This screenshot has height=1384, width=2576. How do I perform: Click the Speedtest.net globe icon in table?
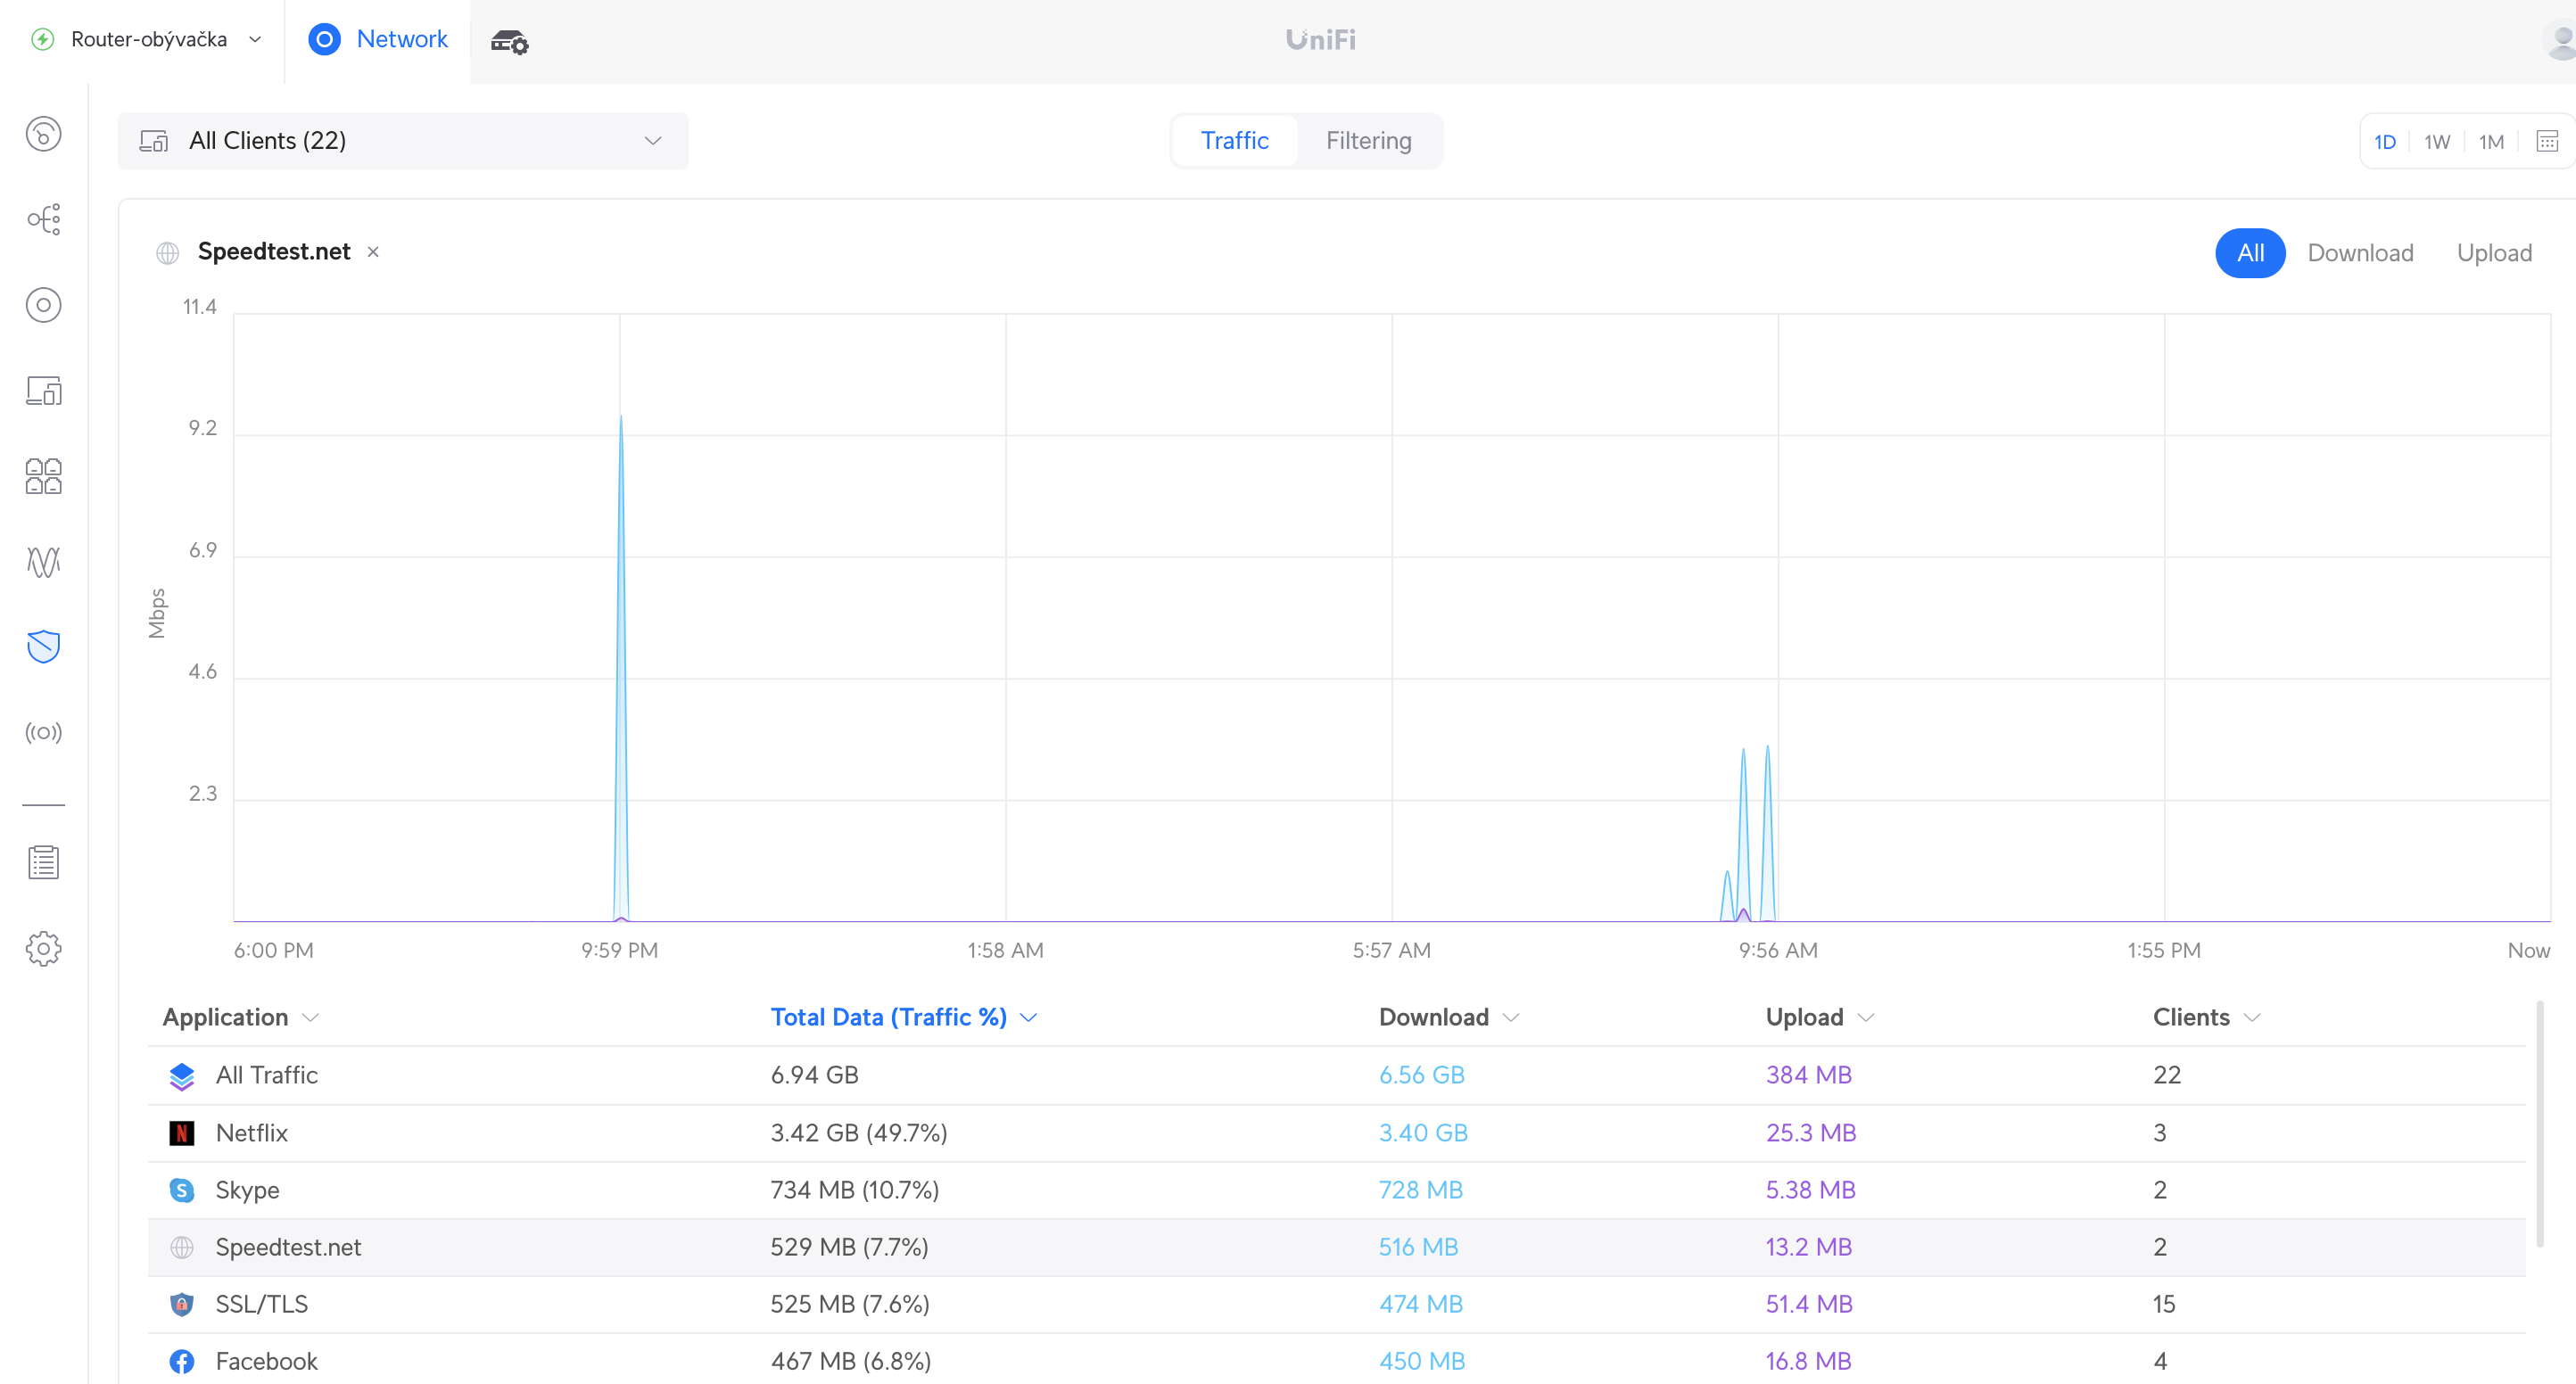tap(182, 1247)
